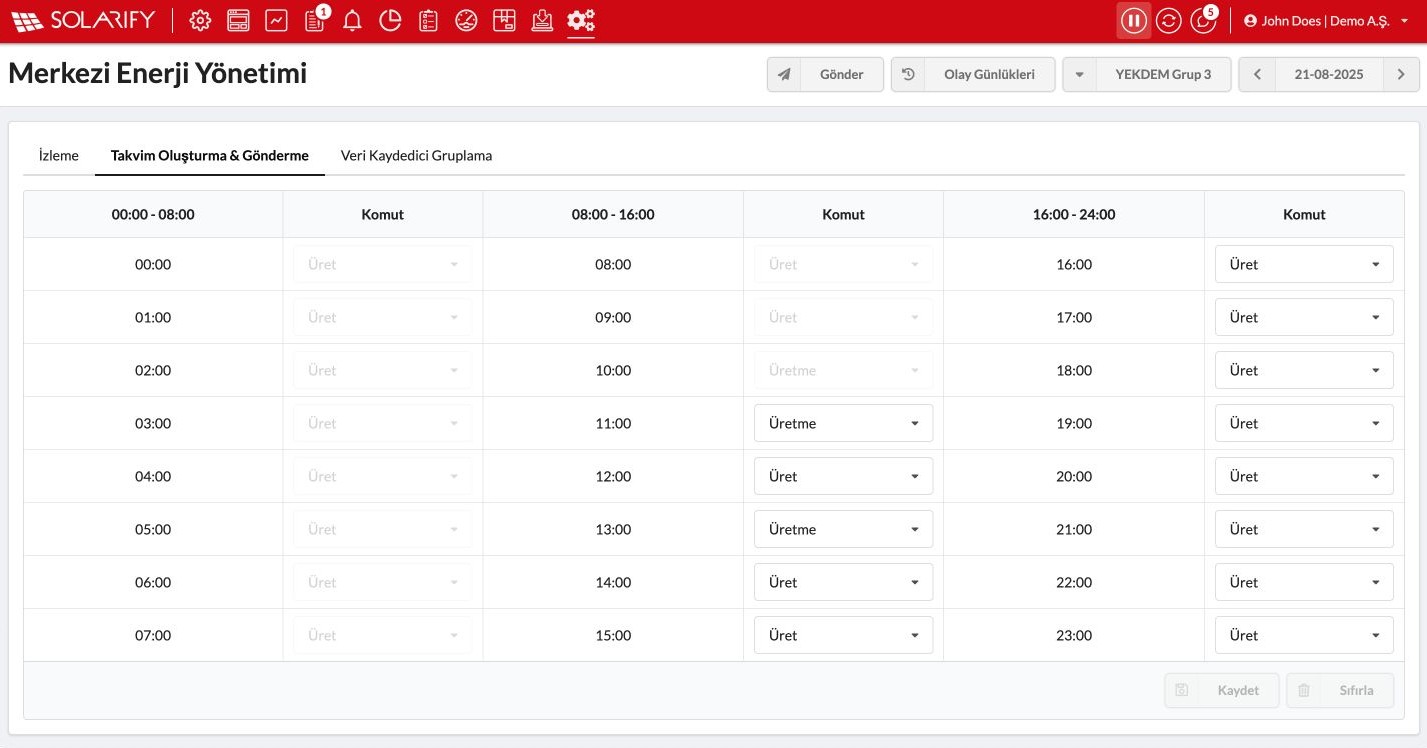Click the Gönder button
This screenshot has height=748, width=1427.
825,74
